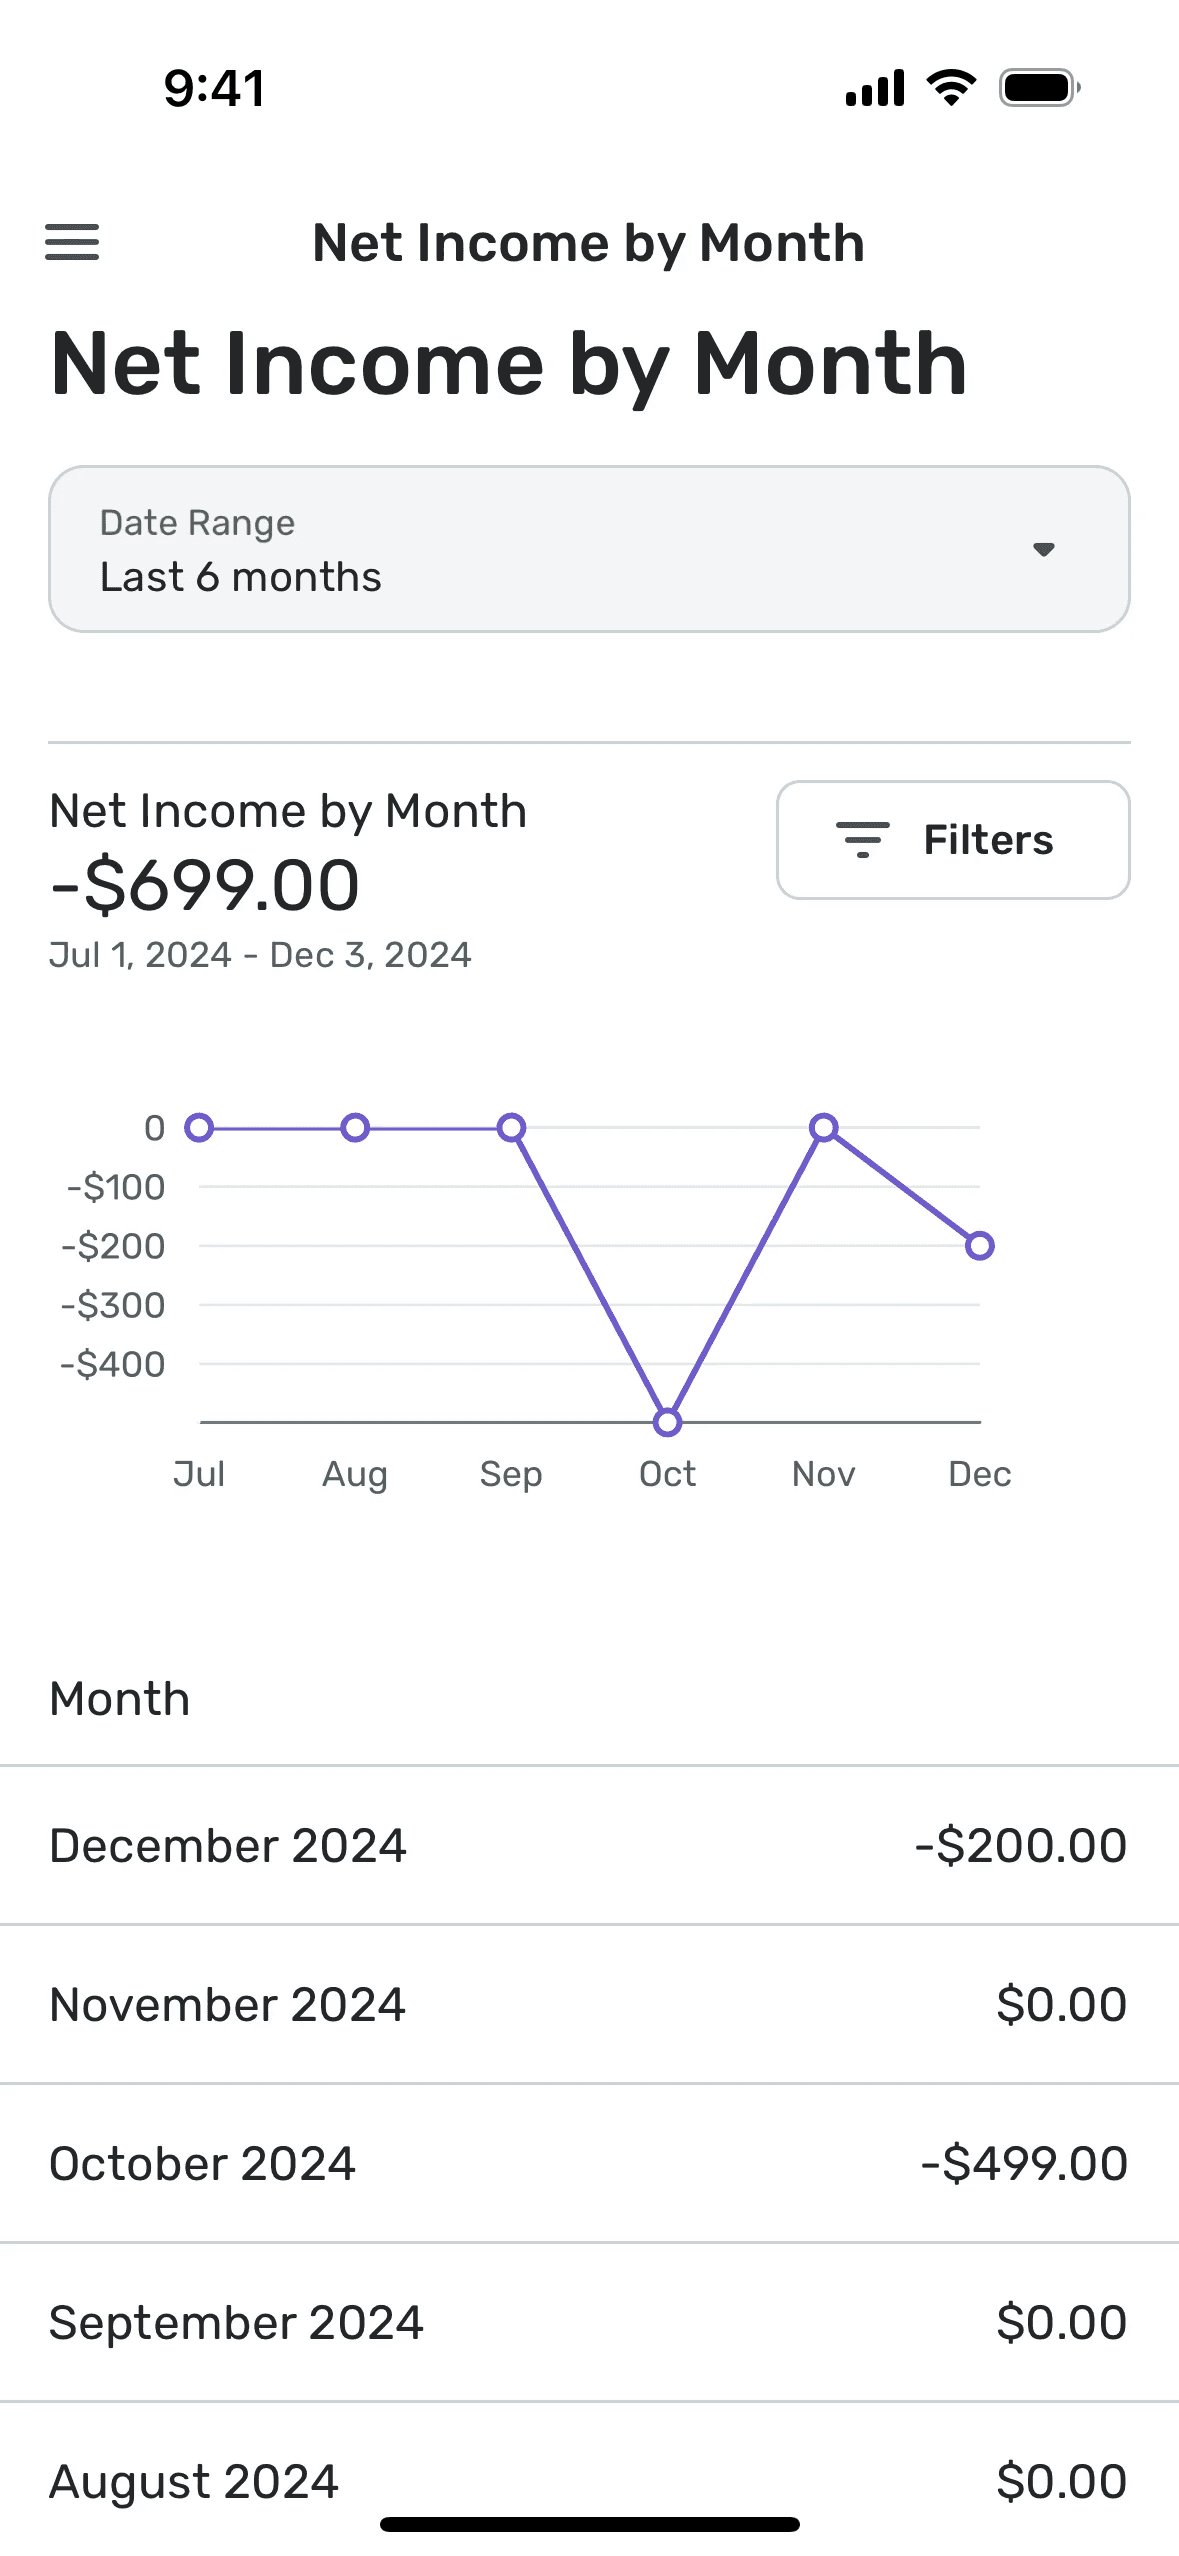This screenshot has width=1179, height=2556.
Task: Click the Month column header
Action: coord(120,1699)
